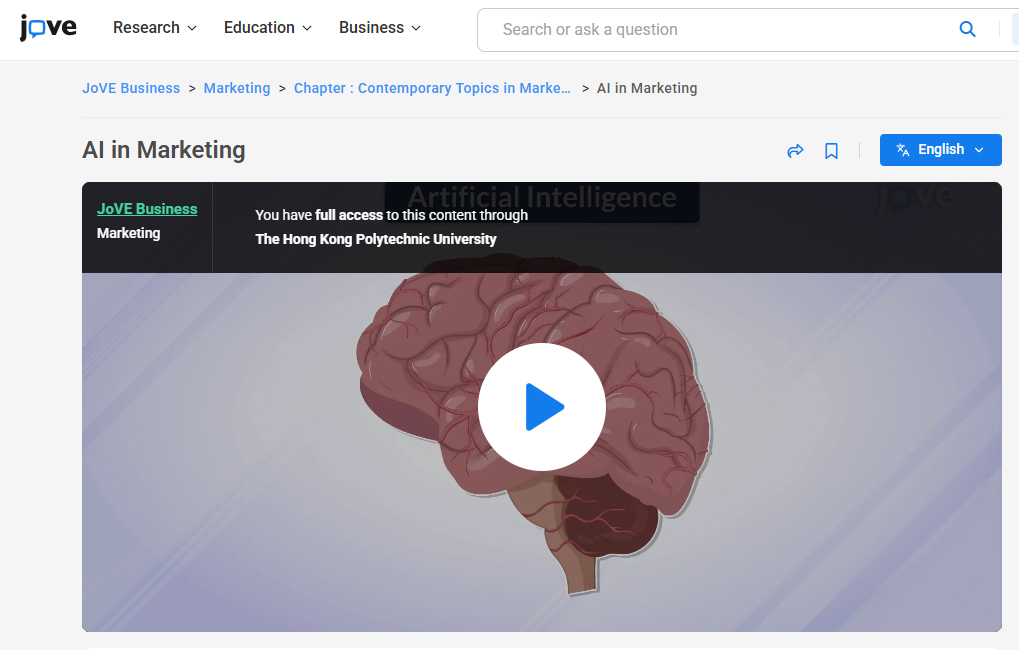Screen dimensions: 1019x650
Task: Click the search magnifier icon
Action: pyautogui.click(x=966, y=29)
